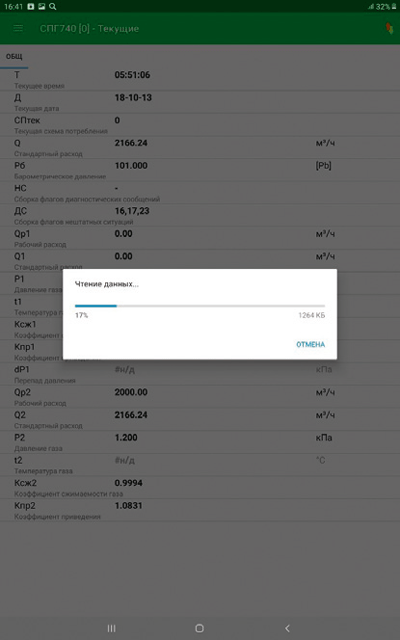Viewport: 400px width, 640px height.
Task: Select the Т current time row
Action: coord(200,79)
